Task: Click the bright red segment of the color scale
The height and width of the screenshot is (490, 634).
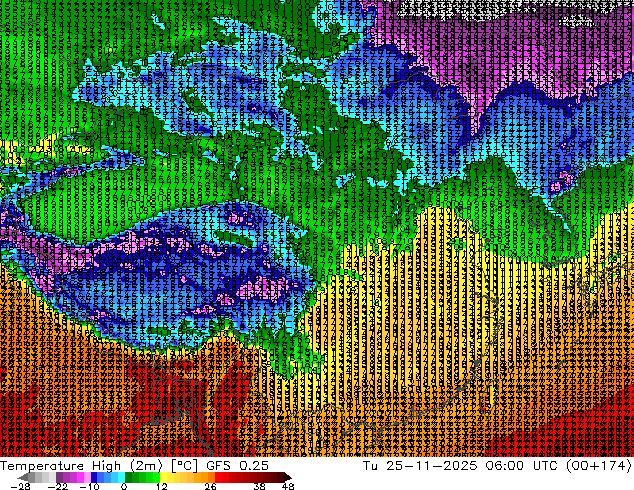Action: pyautogui.click(x=222, y=477)
